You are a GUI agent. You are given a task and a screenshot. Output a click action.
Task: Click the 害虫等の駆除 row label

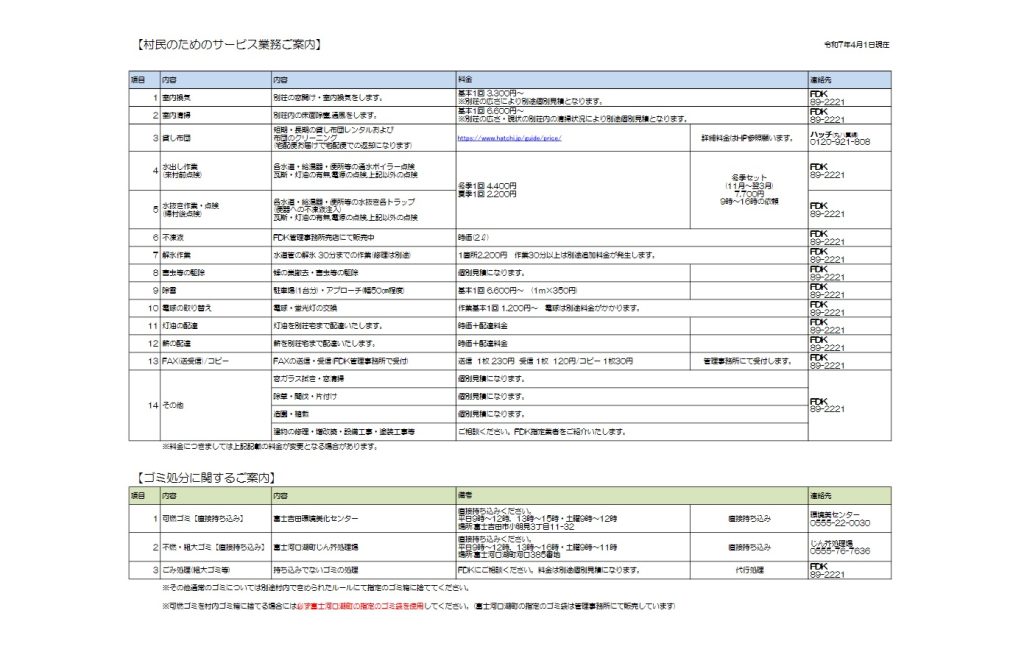(x=182, y=272)
